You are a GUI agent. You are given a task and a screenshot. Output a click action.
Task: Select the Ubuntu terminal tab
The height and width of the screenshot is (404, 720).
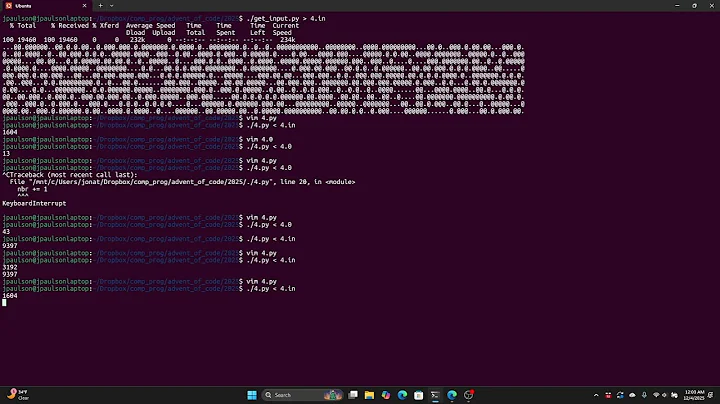coord(46,6)
